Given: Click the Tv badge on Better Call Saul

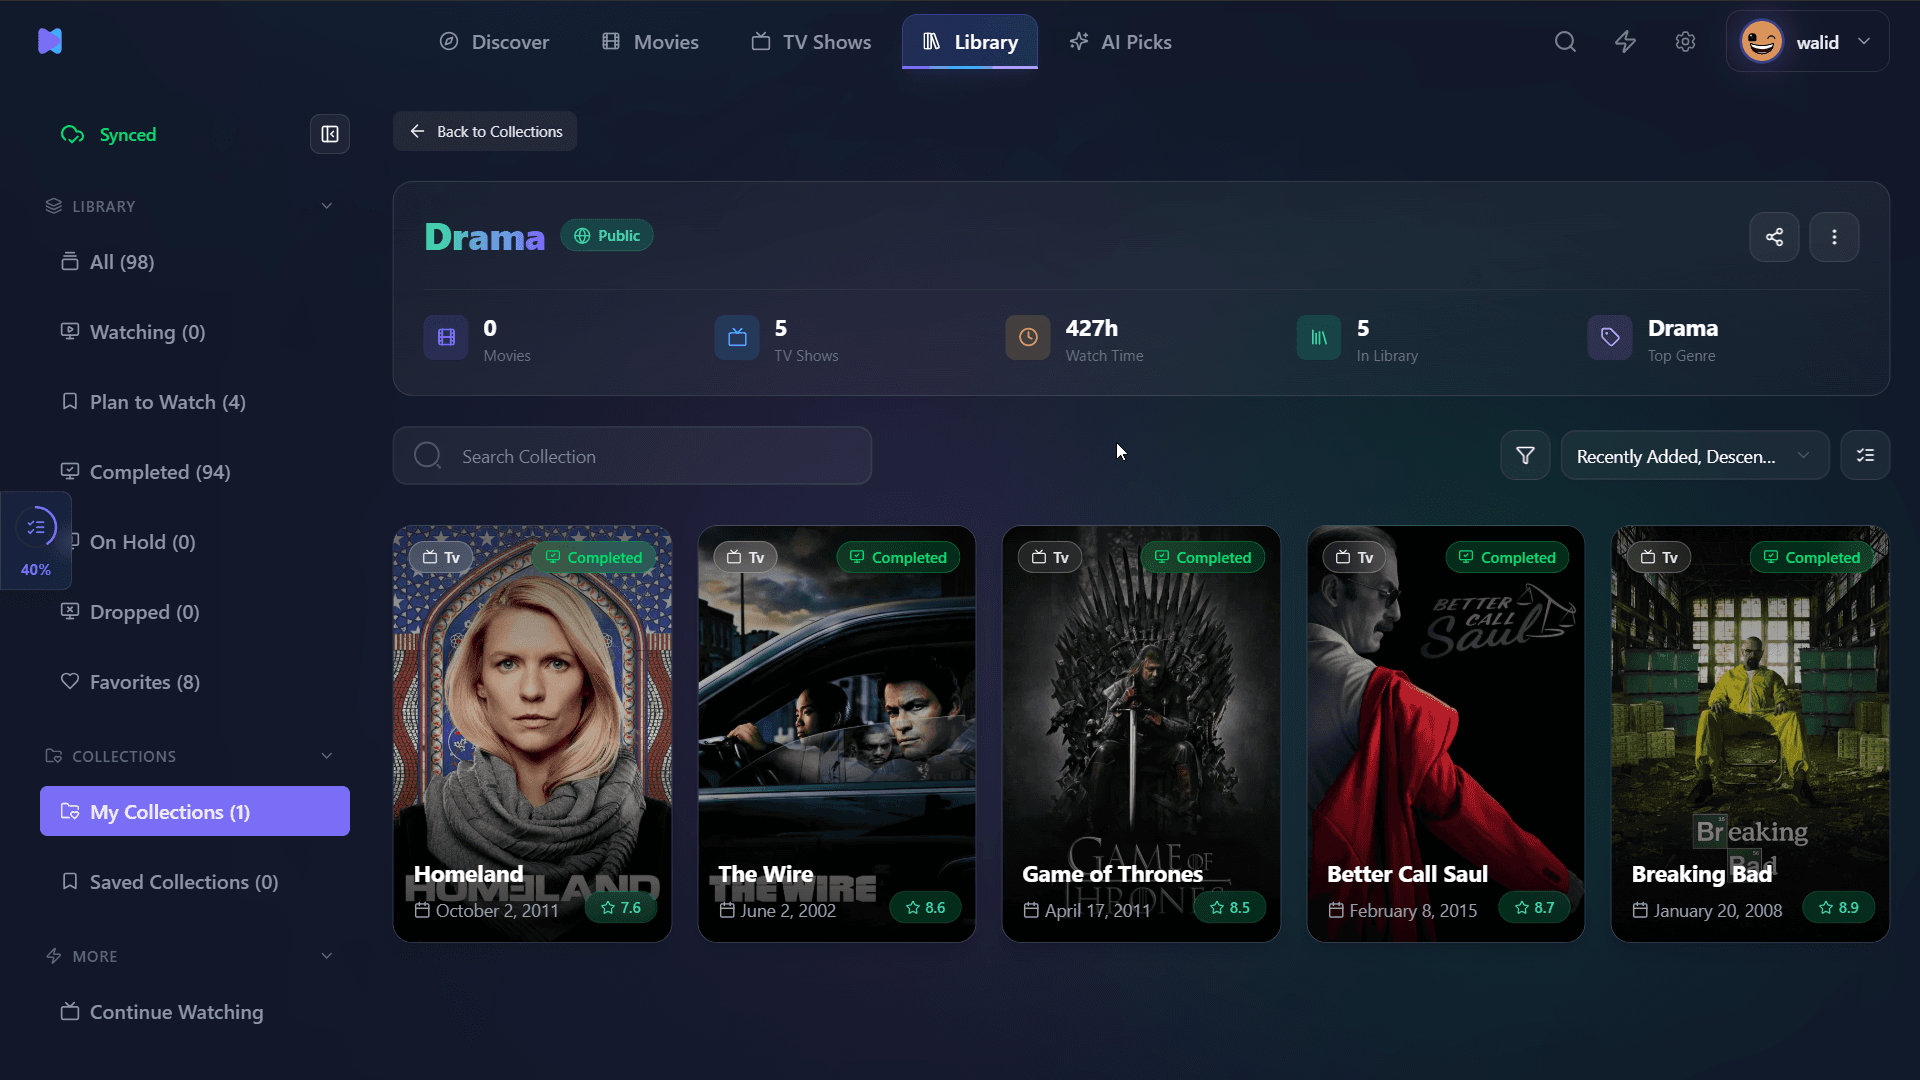Looking at the screenshot, I should [x=1354, y=557].
